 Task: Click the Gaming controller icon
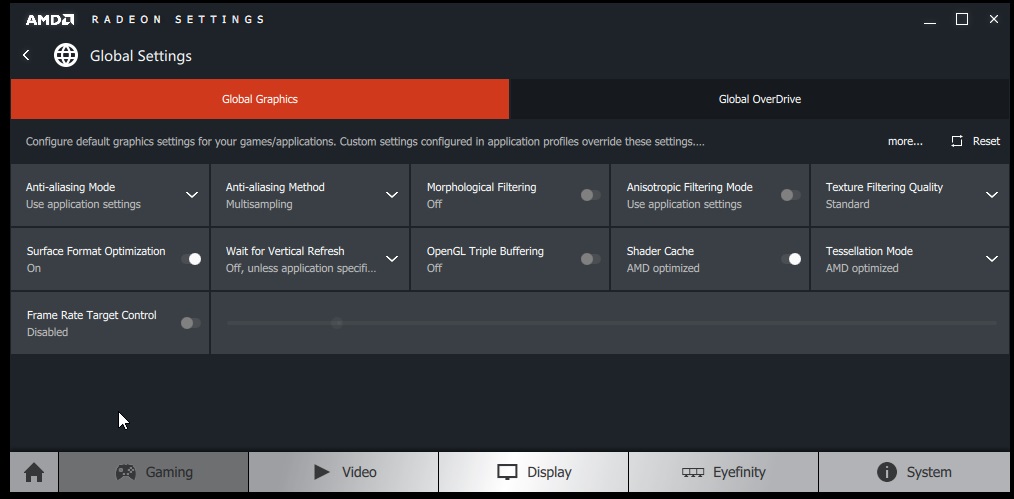125,472
